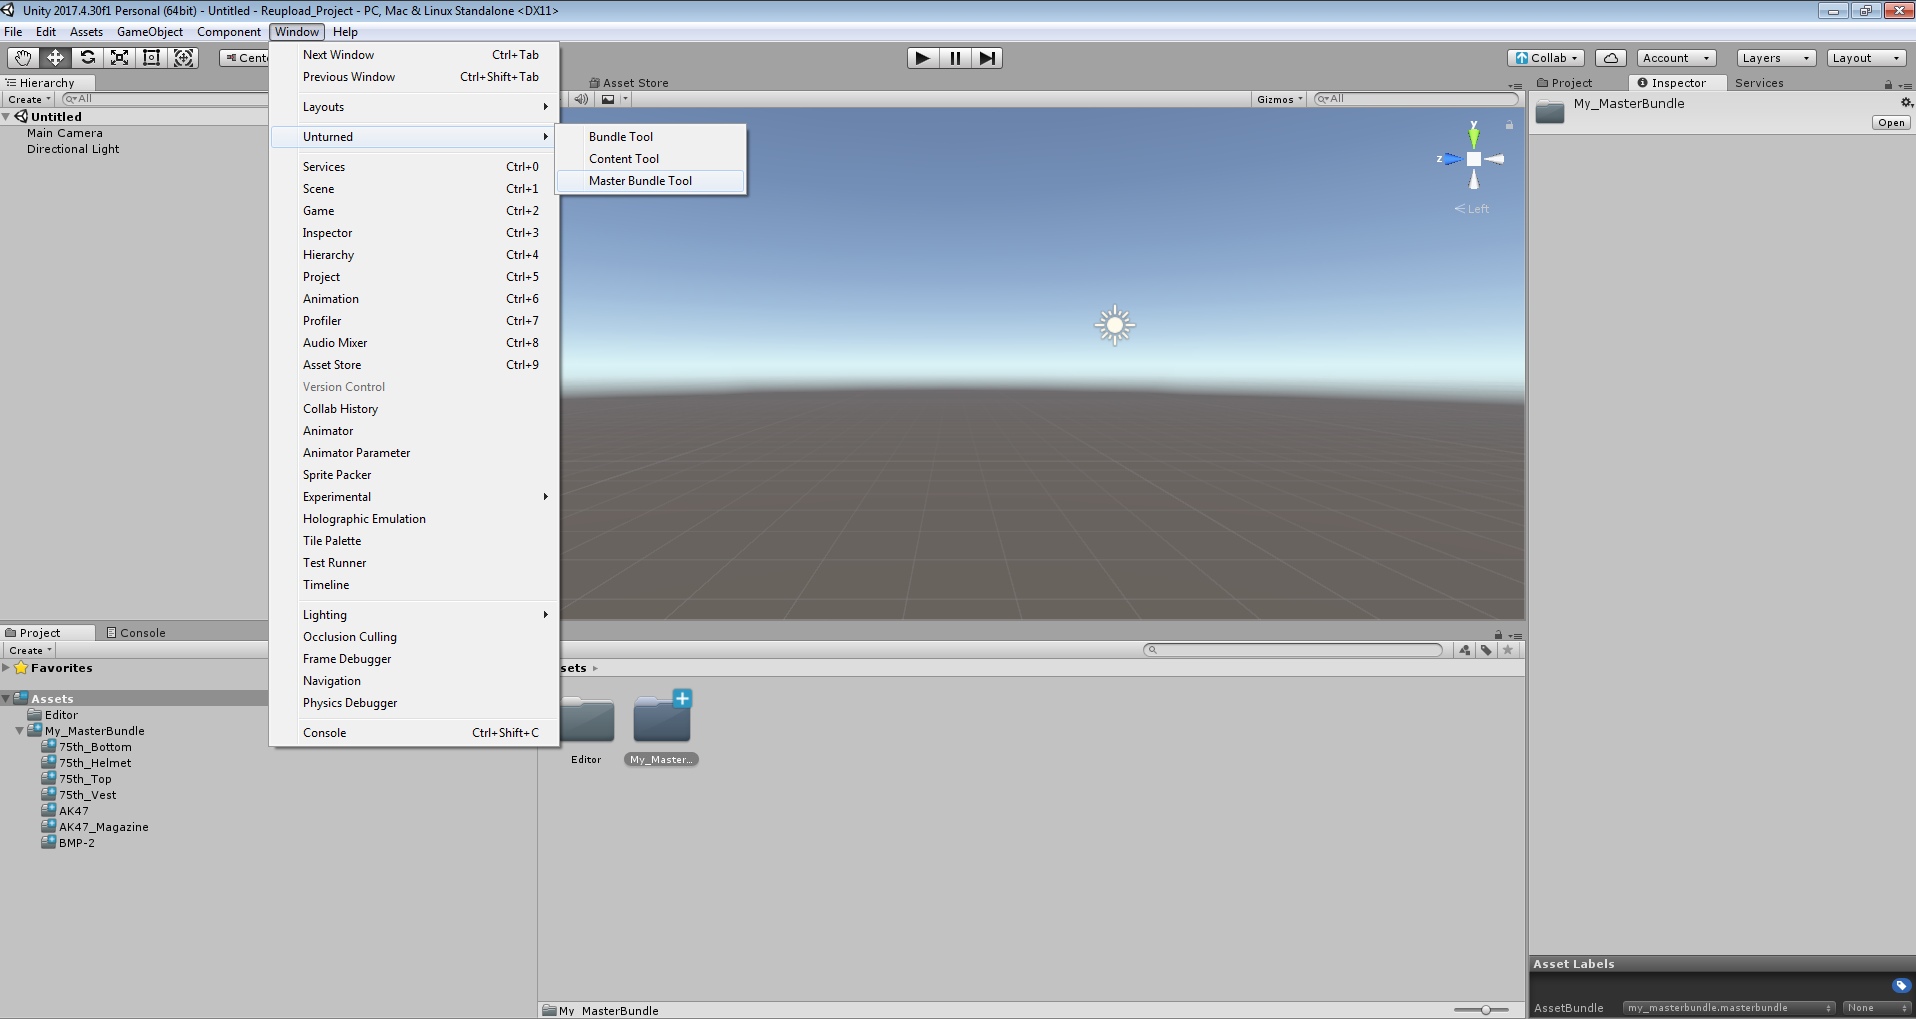Select the Move tool in the toolbar
The width and height of the screenshot is (1916, 1019).
55,58
